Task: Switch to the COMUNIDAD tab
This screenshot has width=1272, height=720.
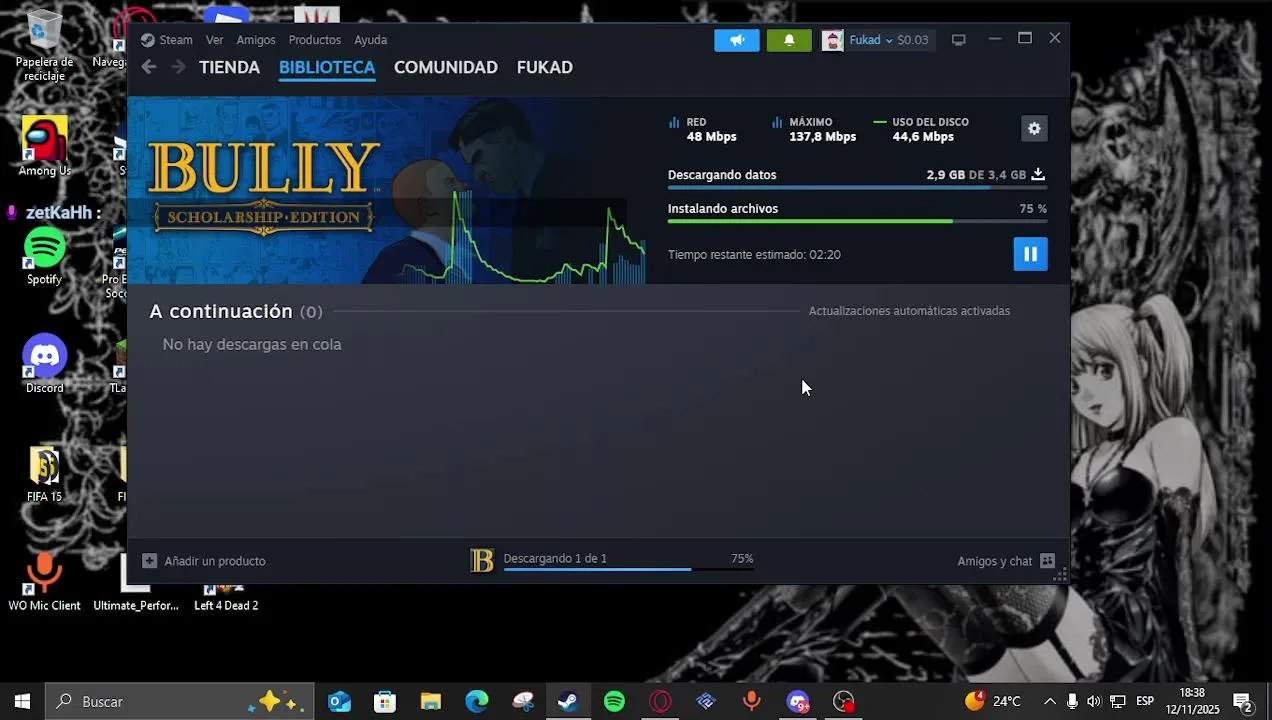Action: [446, 67]
